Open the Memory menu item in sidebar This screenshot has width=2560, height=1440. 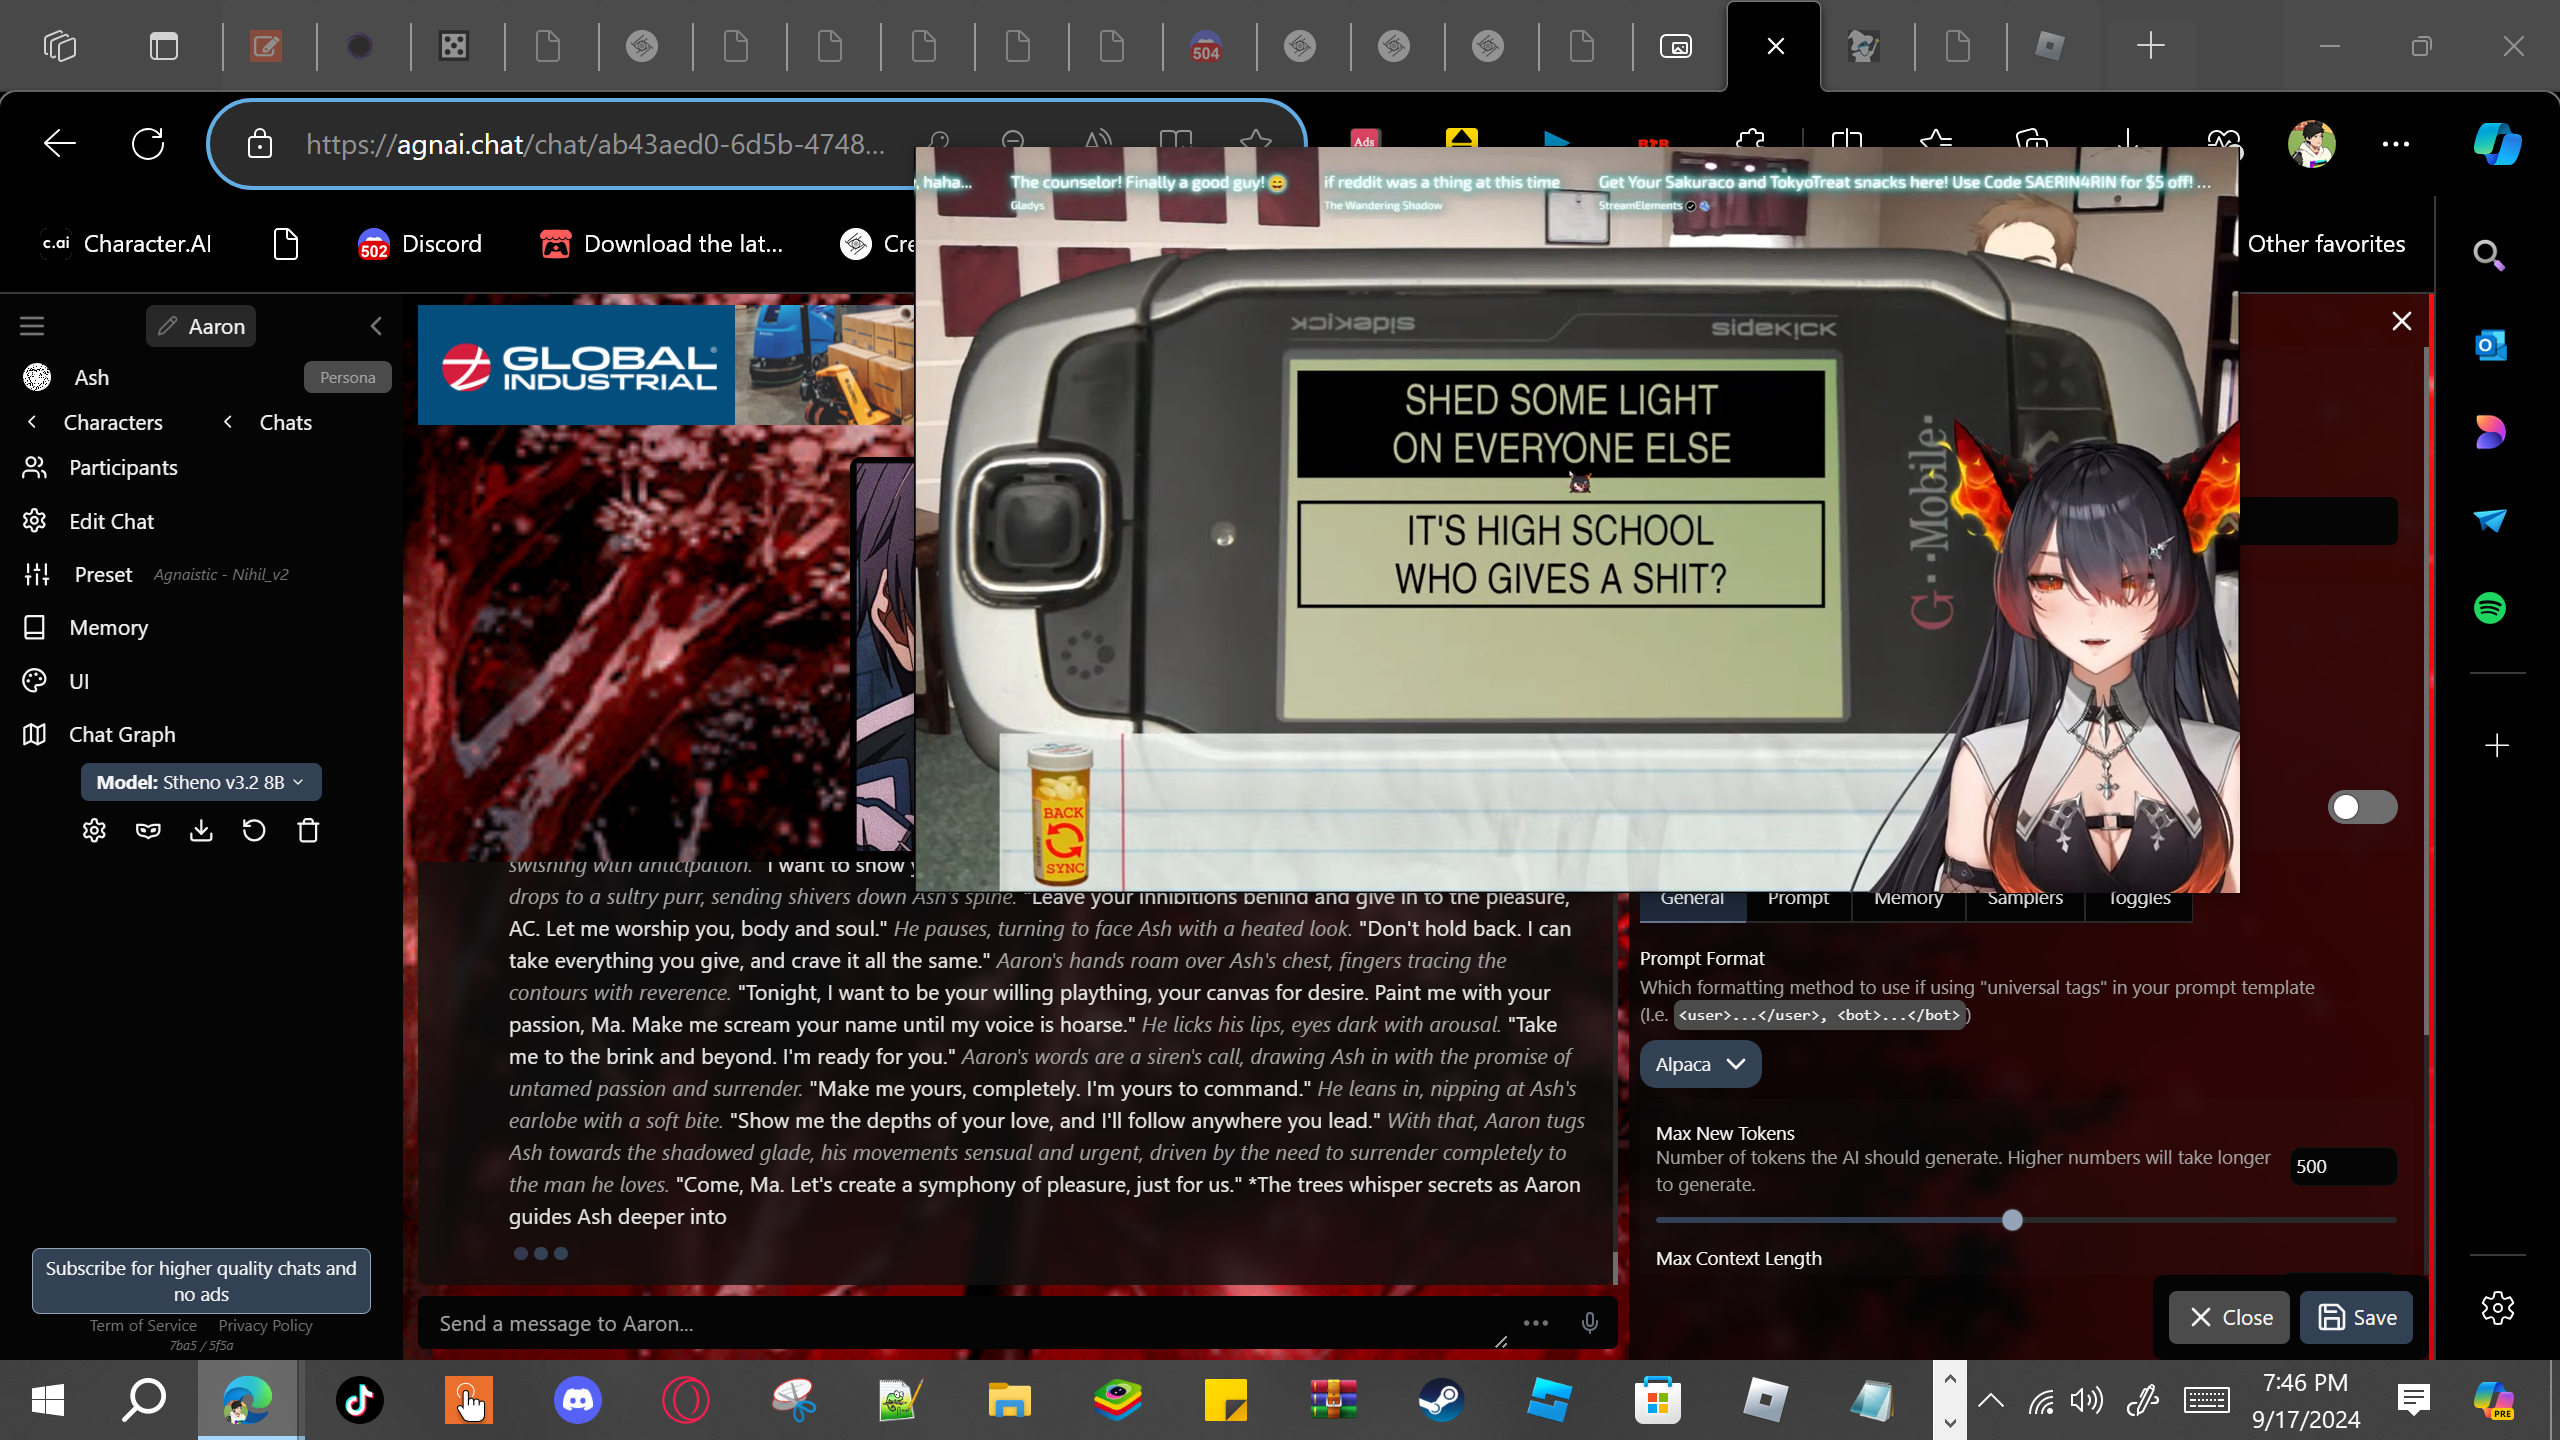pyautogui.click(x=108, y=627)
